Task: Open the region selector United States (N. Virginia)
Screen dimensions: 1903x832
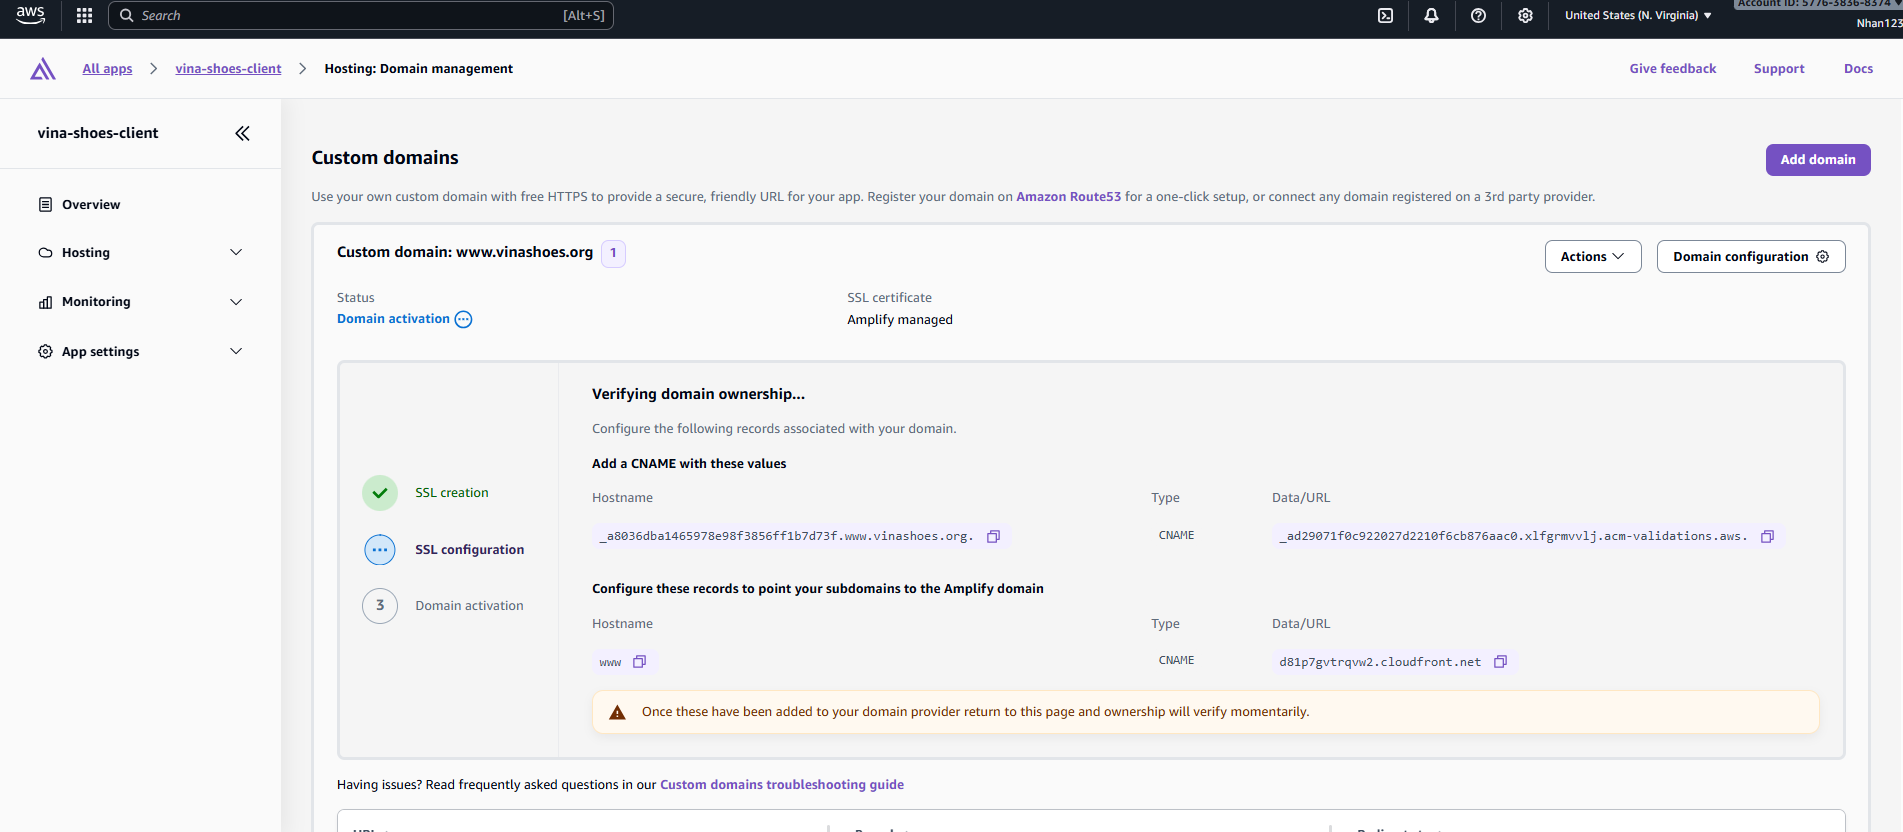Action: [x=1638, y=15]
